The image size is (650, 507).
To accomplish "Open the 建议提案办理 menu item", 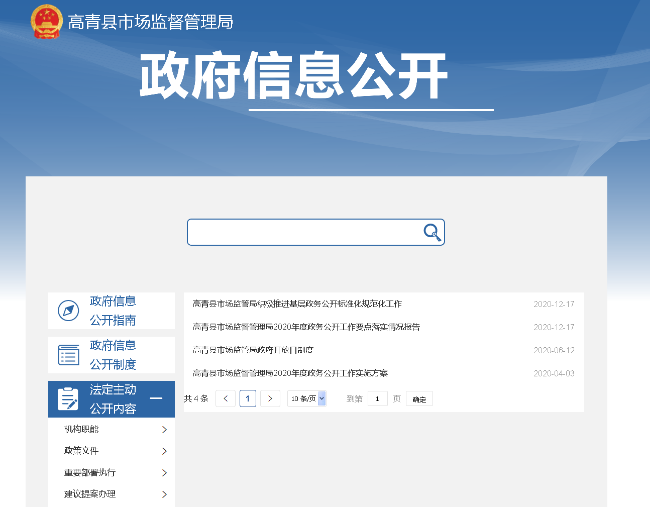I will click(x=90, y=494).
